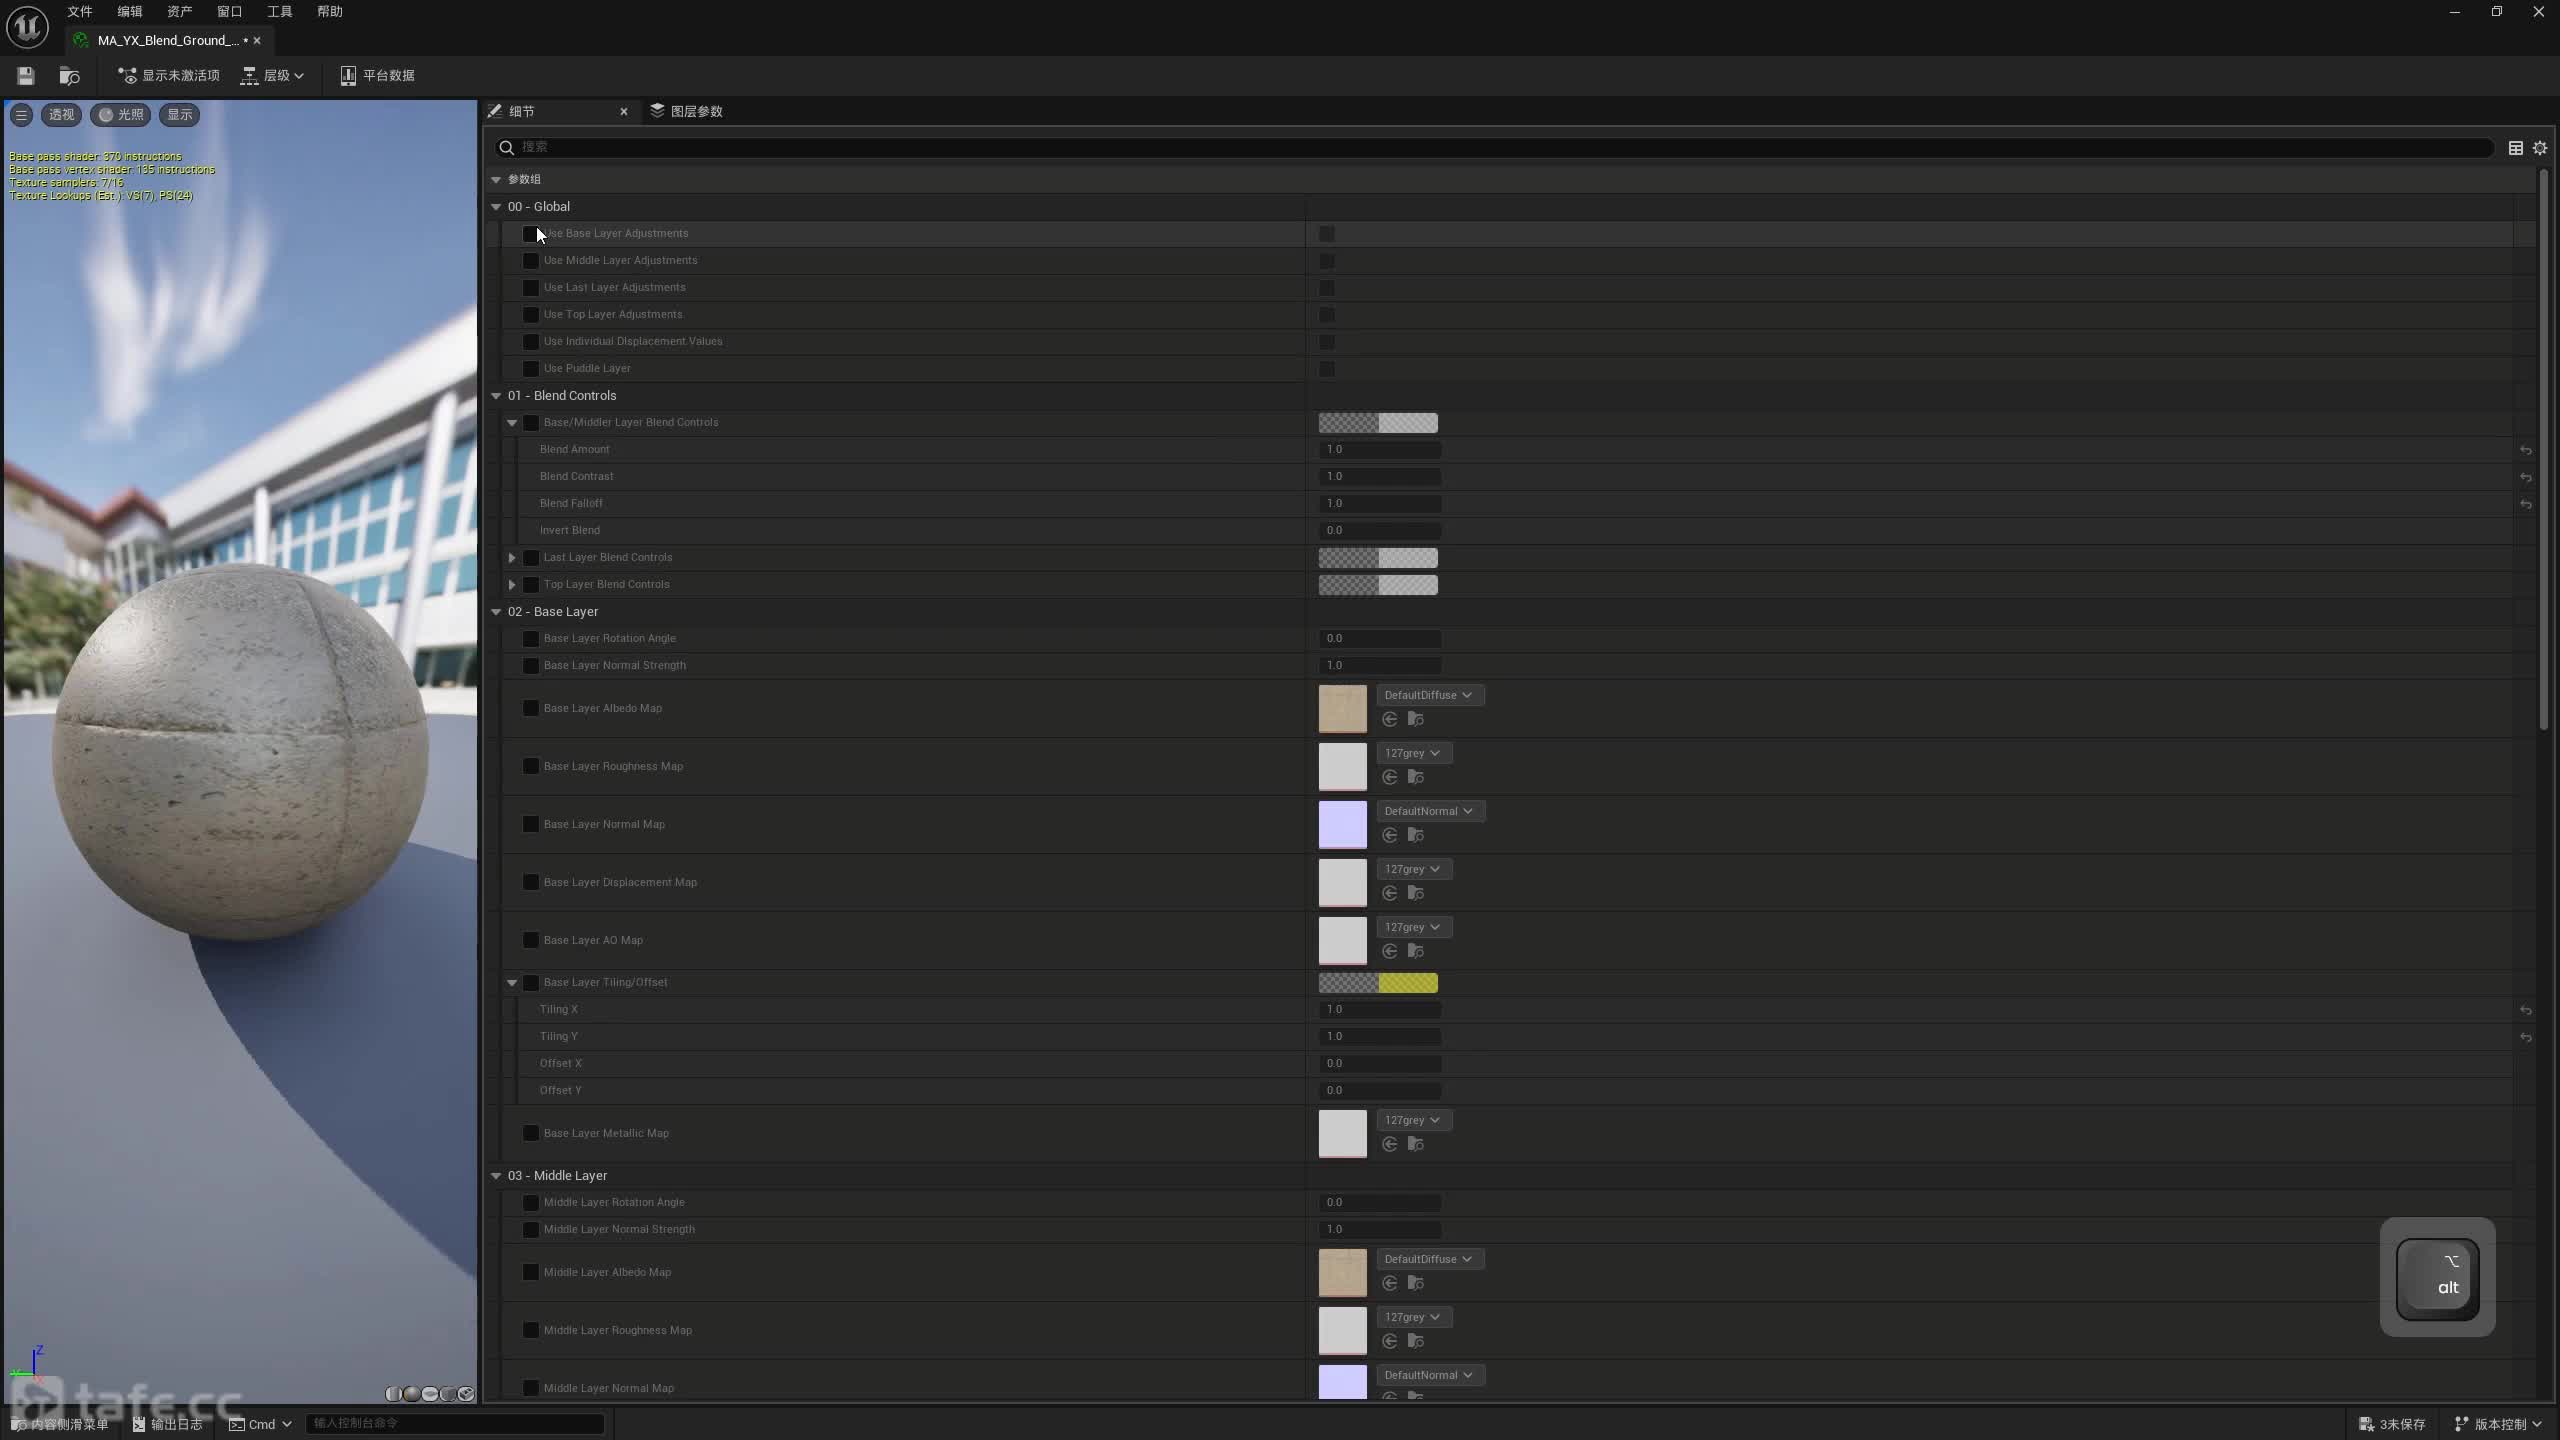Collapse the 02 - Base Layer group
This screenshot has width=2560, height=1440.
496,612
